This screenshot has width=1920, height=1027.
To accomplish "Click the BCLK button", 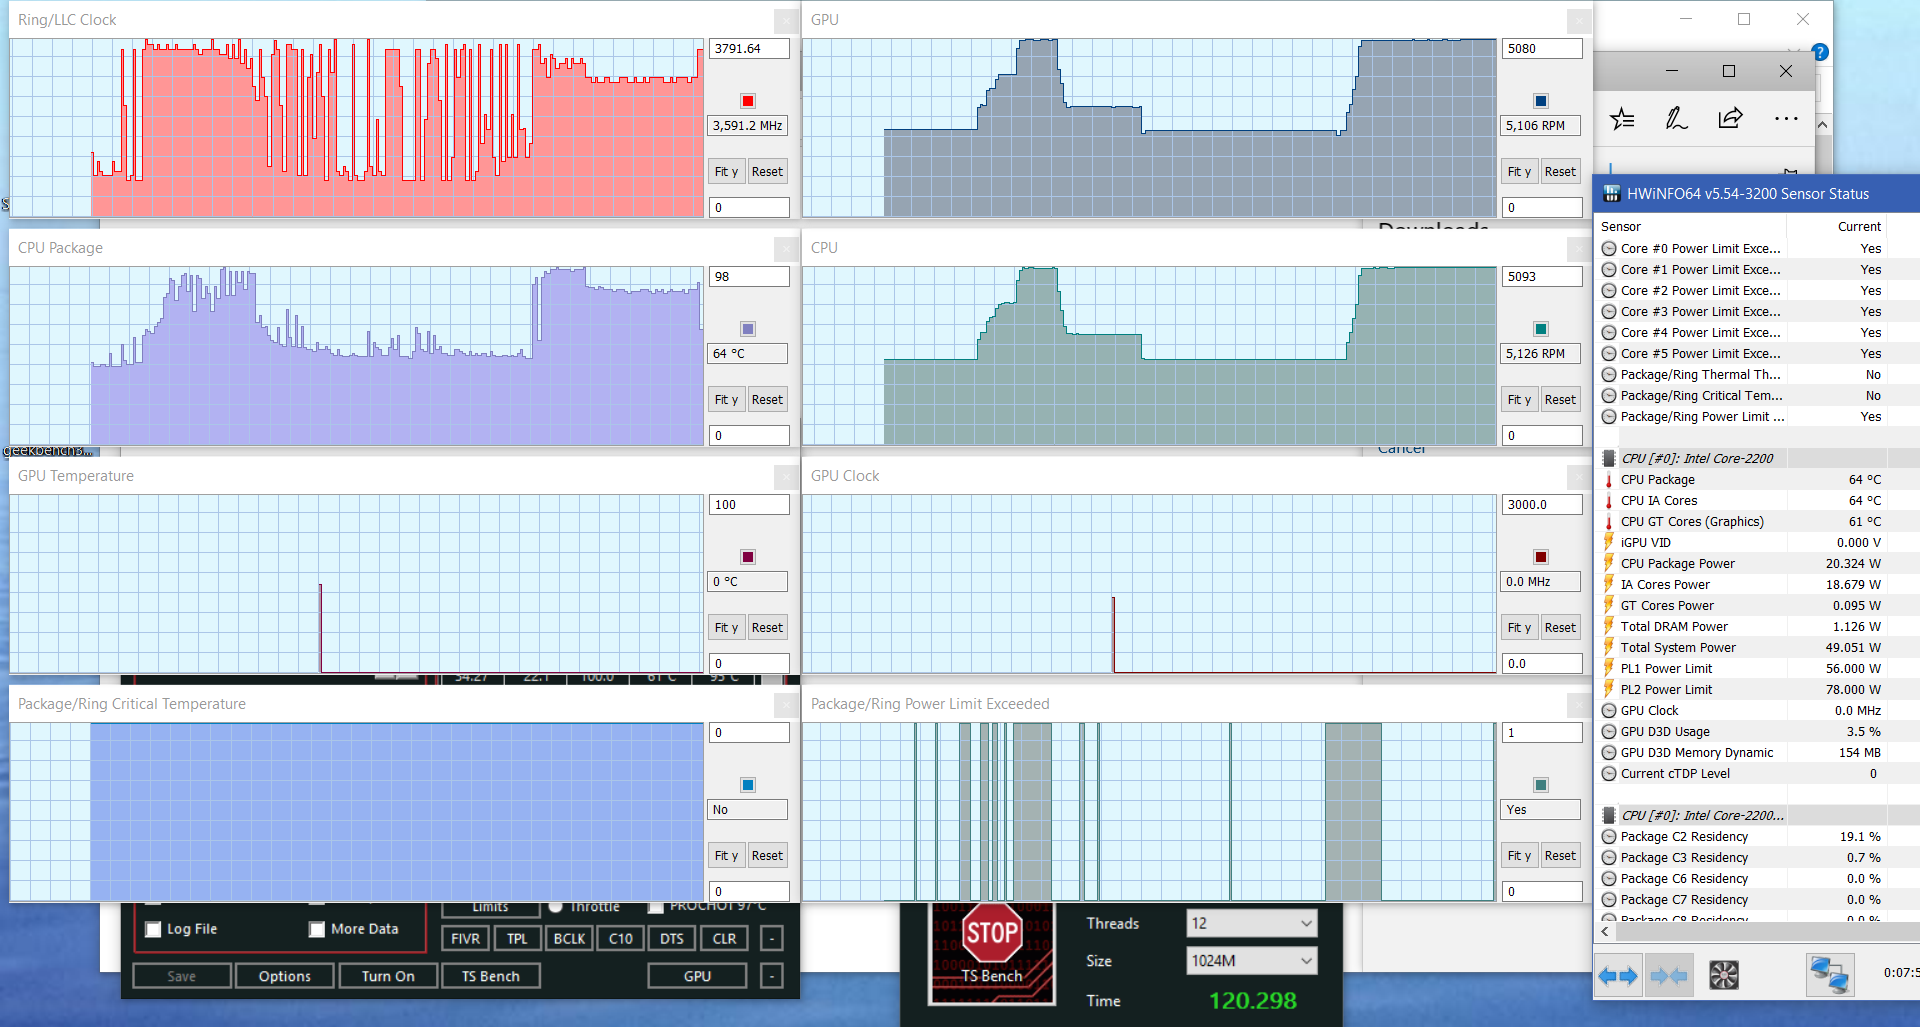I will [x=569, y=939].
